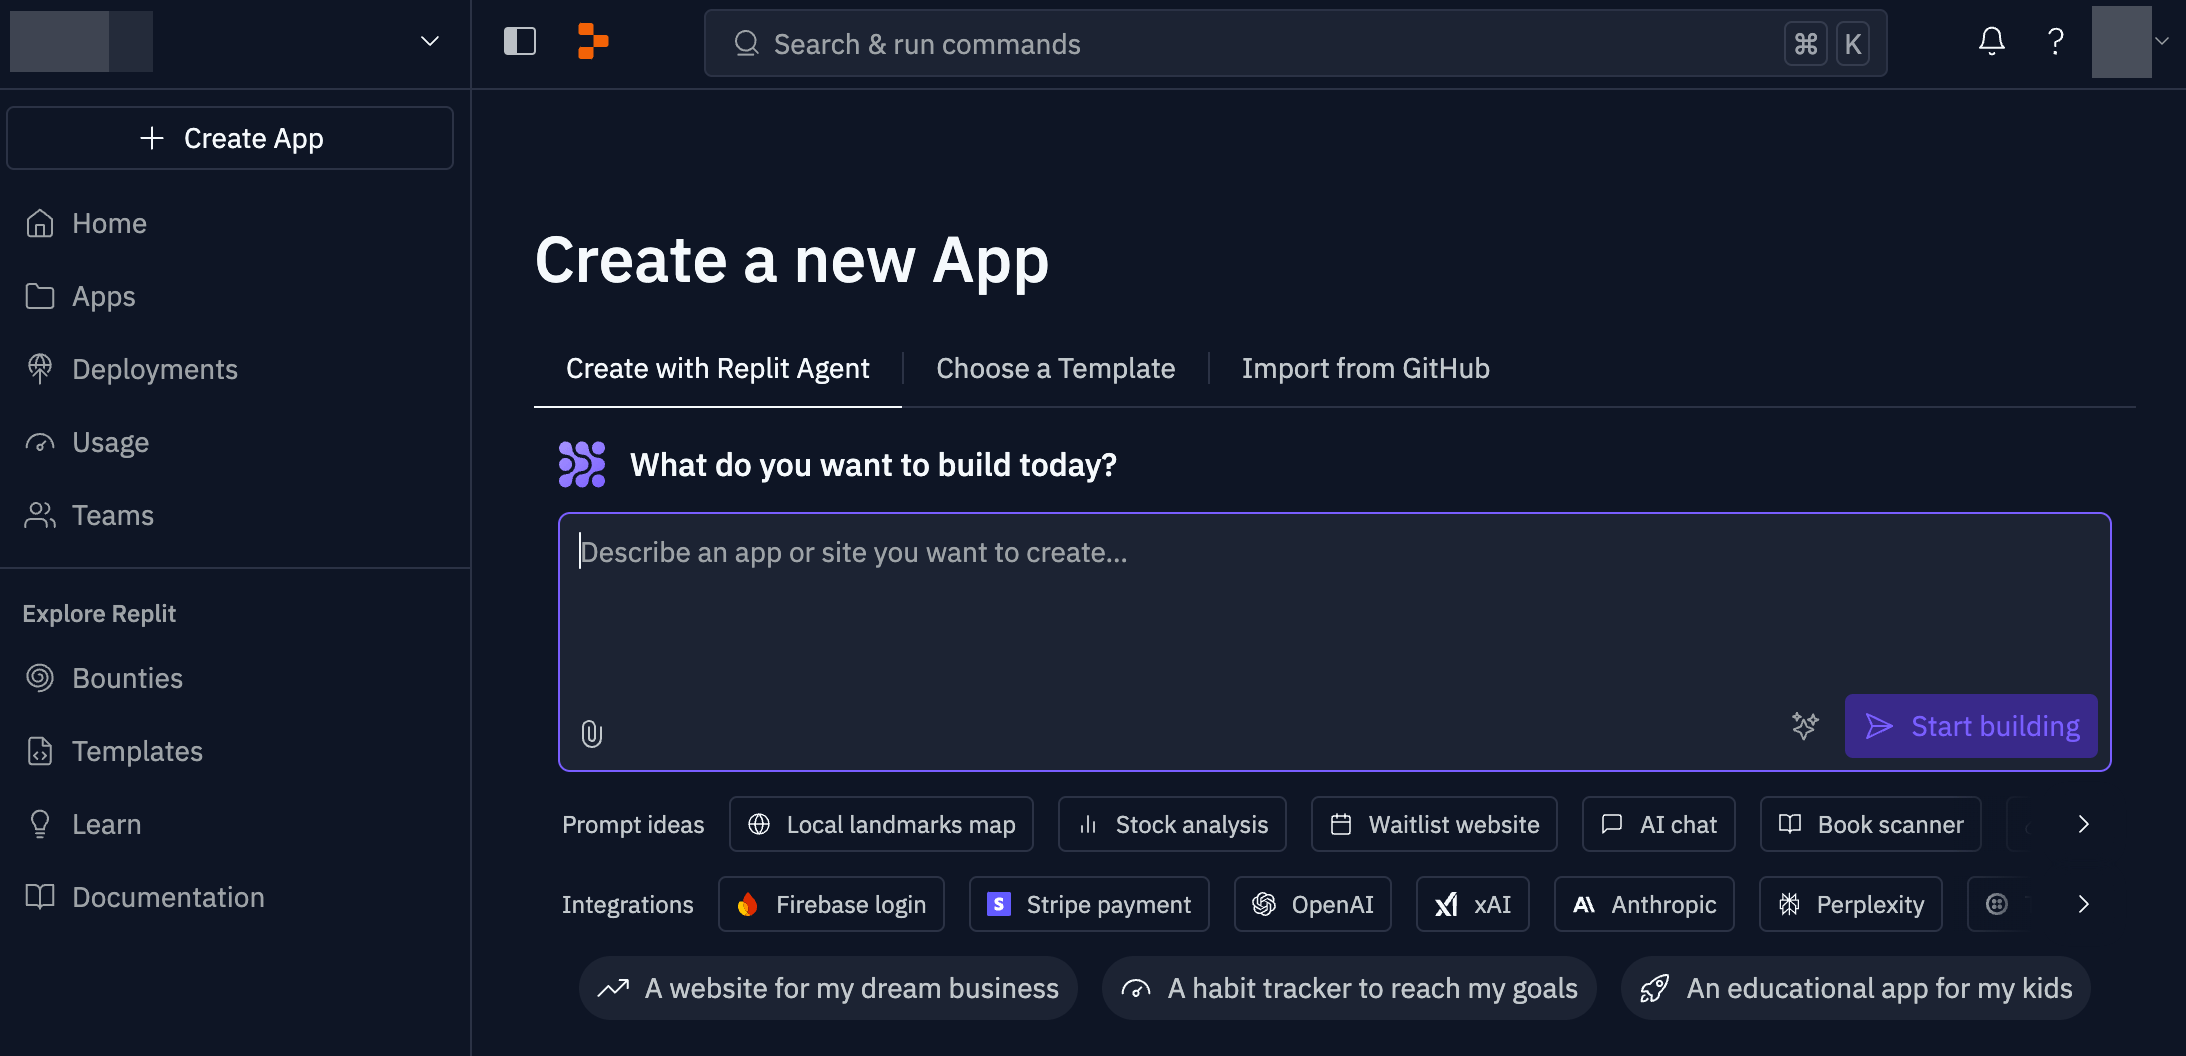Viewport: 2186px width, 1056px height.
Task: Click the sparkle improve prompt icon
Action: pos(1805,726)
